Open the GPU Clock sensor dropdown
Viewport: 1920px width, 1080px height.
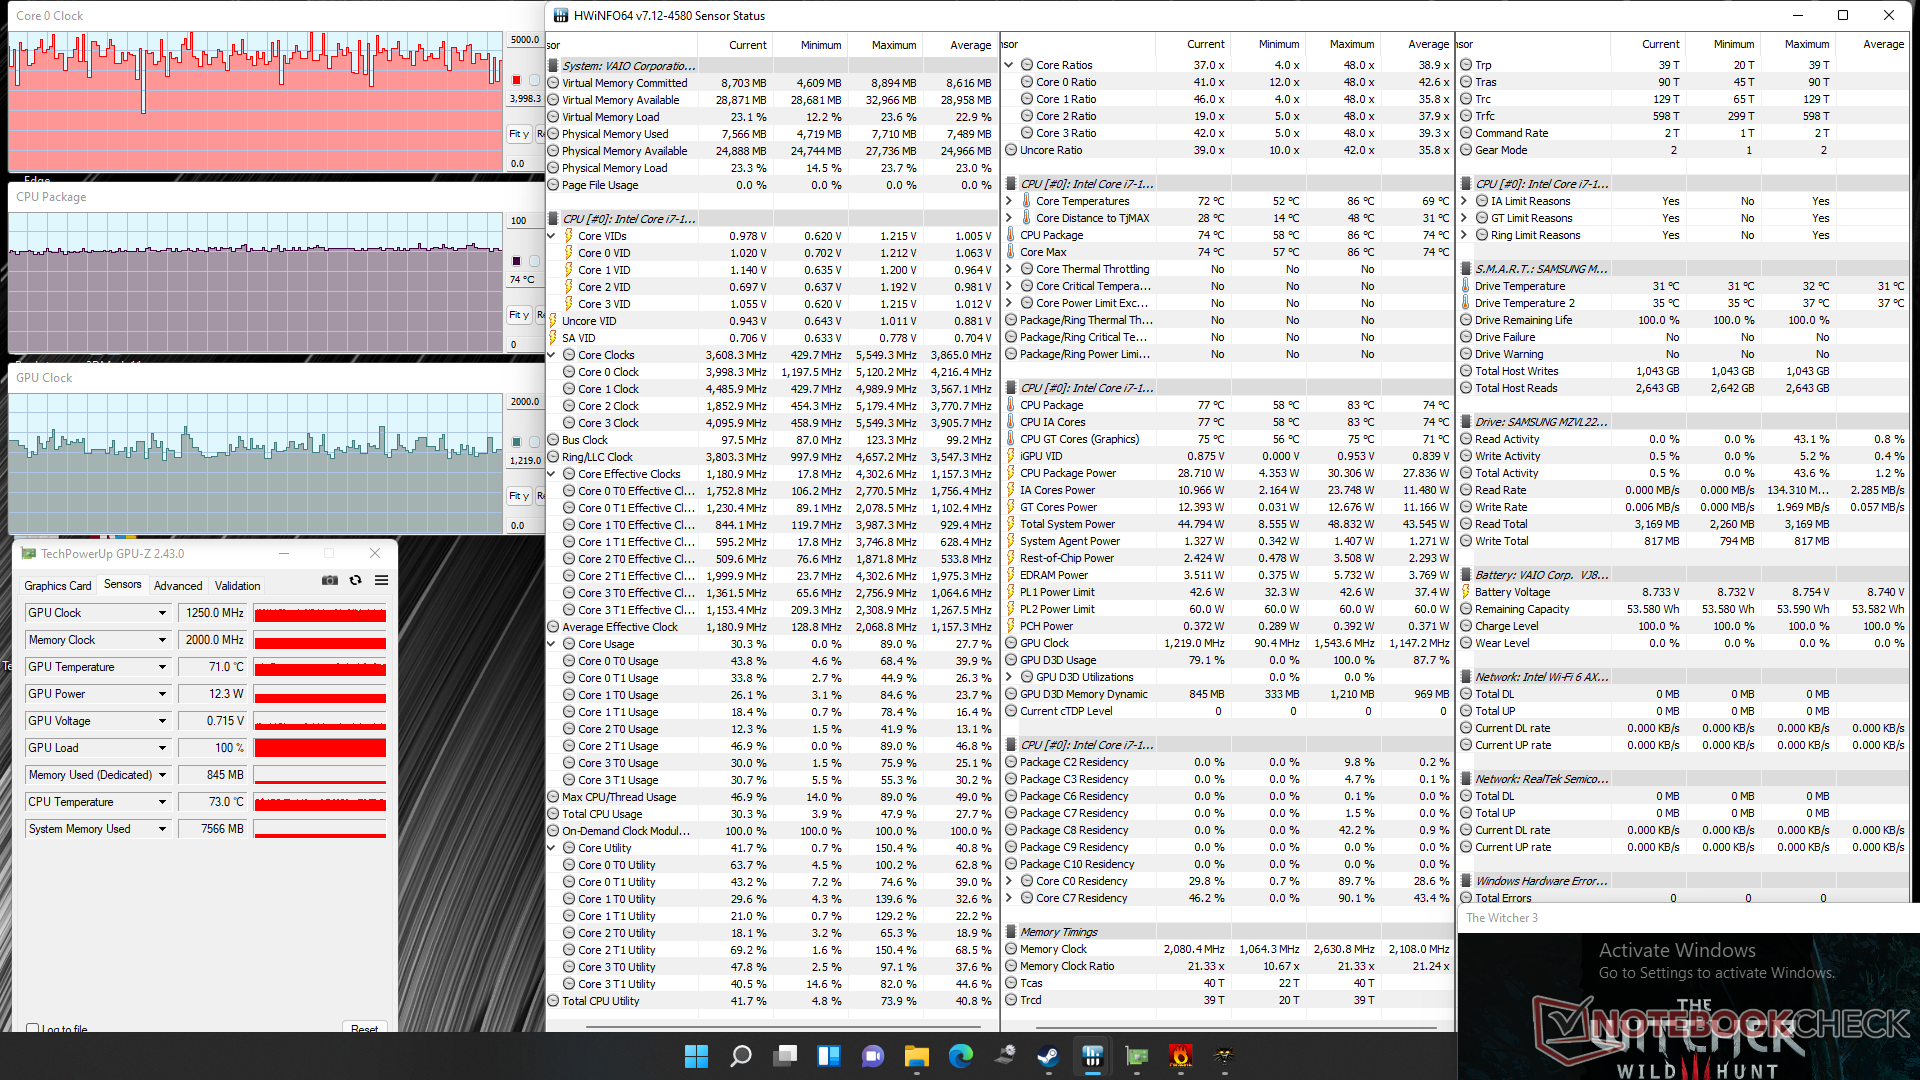click(x=162, y=613)
